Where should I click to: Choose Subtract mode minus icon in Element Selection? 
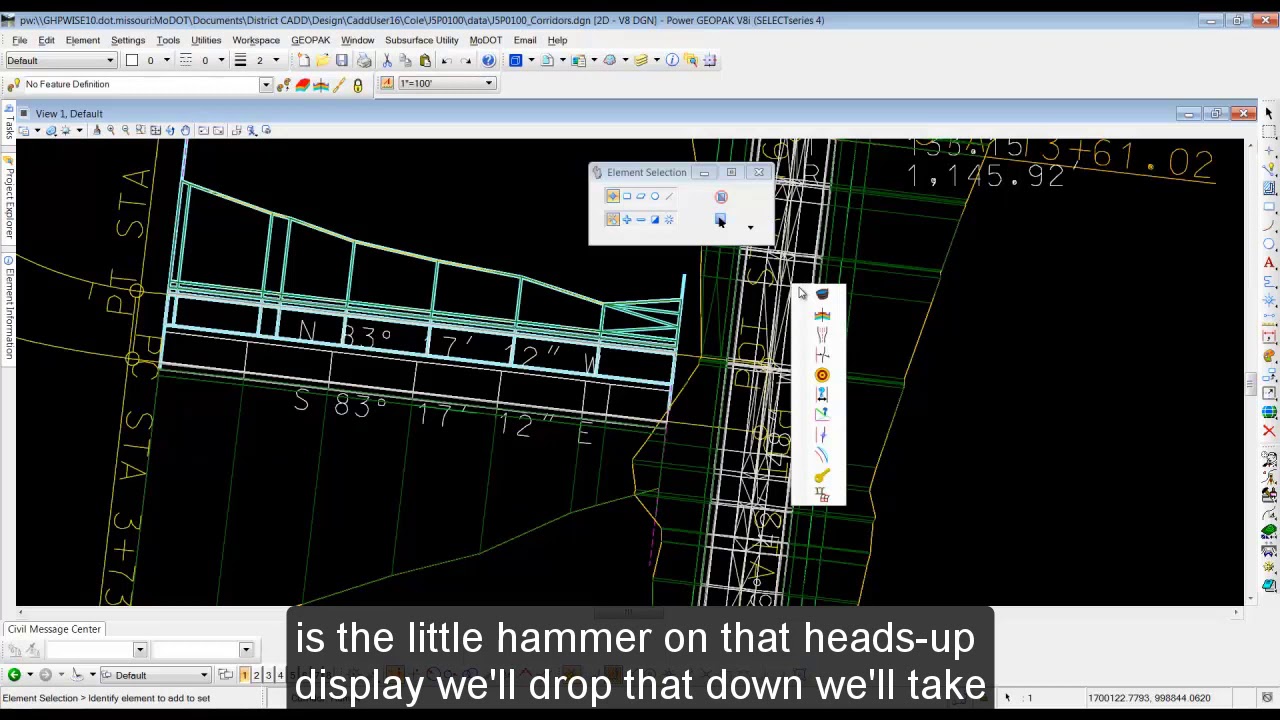(641, 220)
